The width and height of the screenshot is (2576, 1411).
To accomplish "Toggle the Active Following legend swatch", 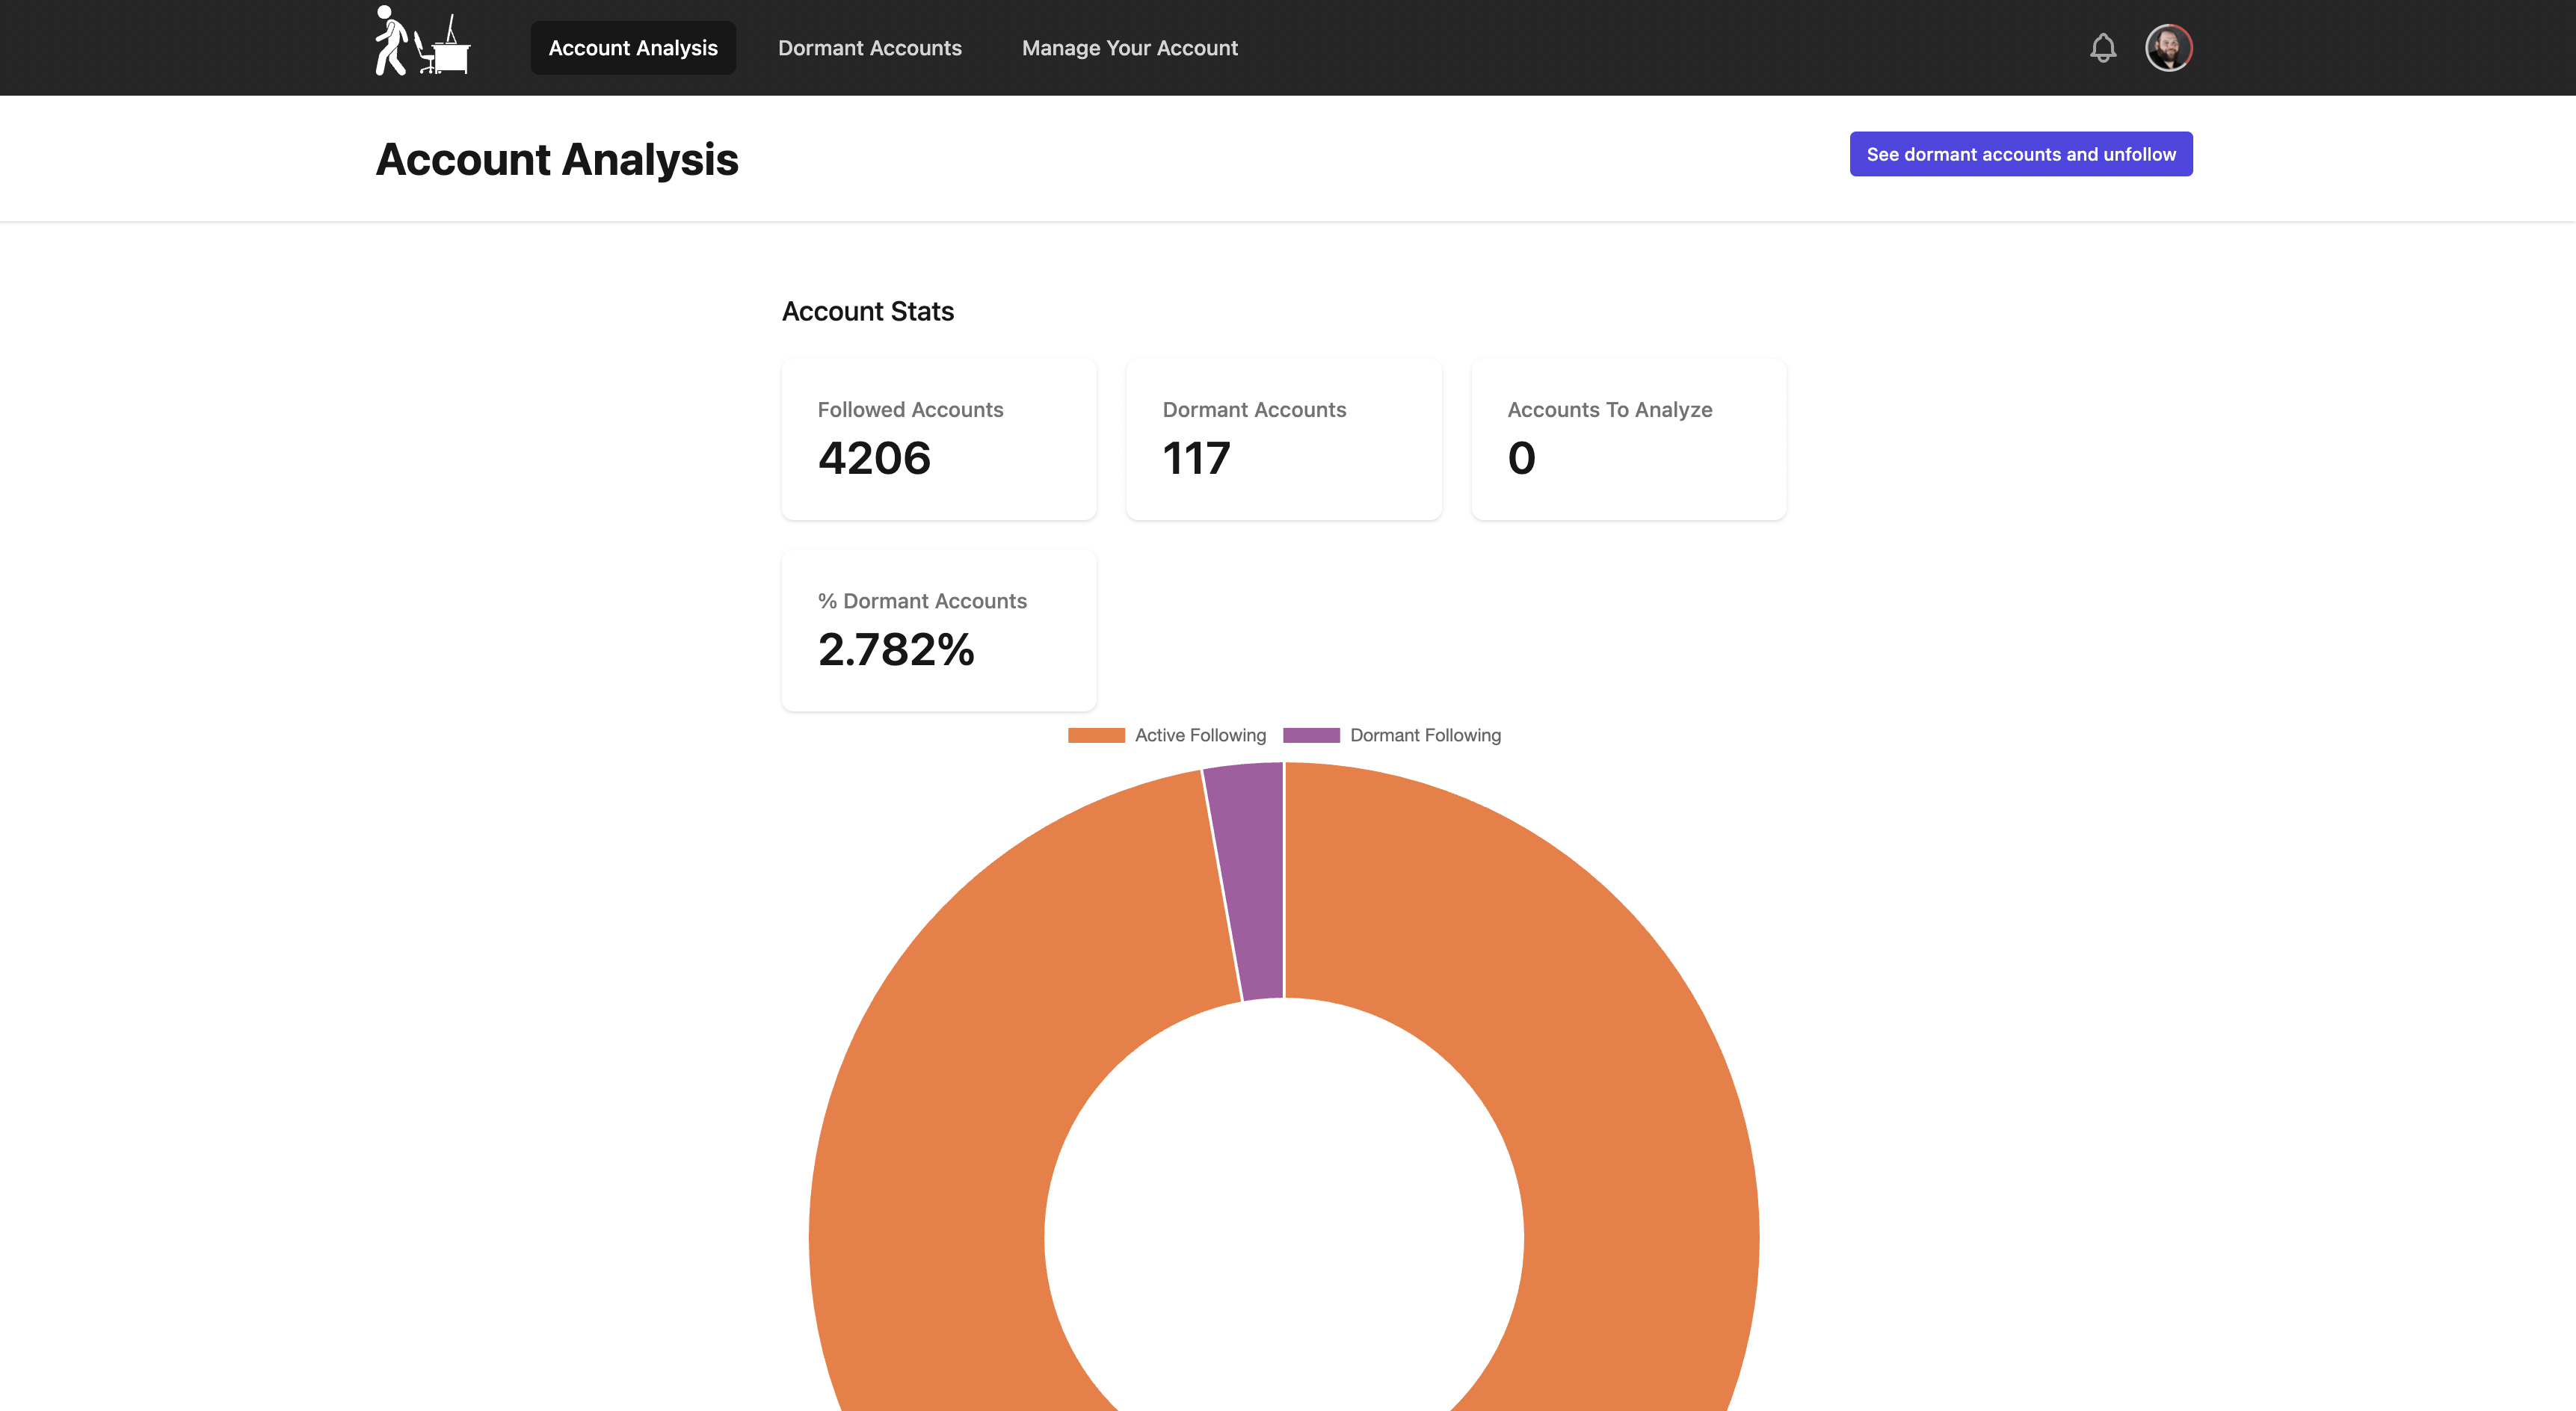I will [1096, 735].
